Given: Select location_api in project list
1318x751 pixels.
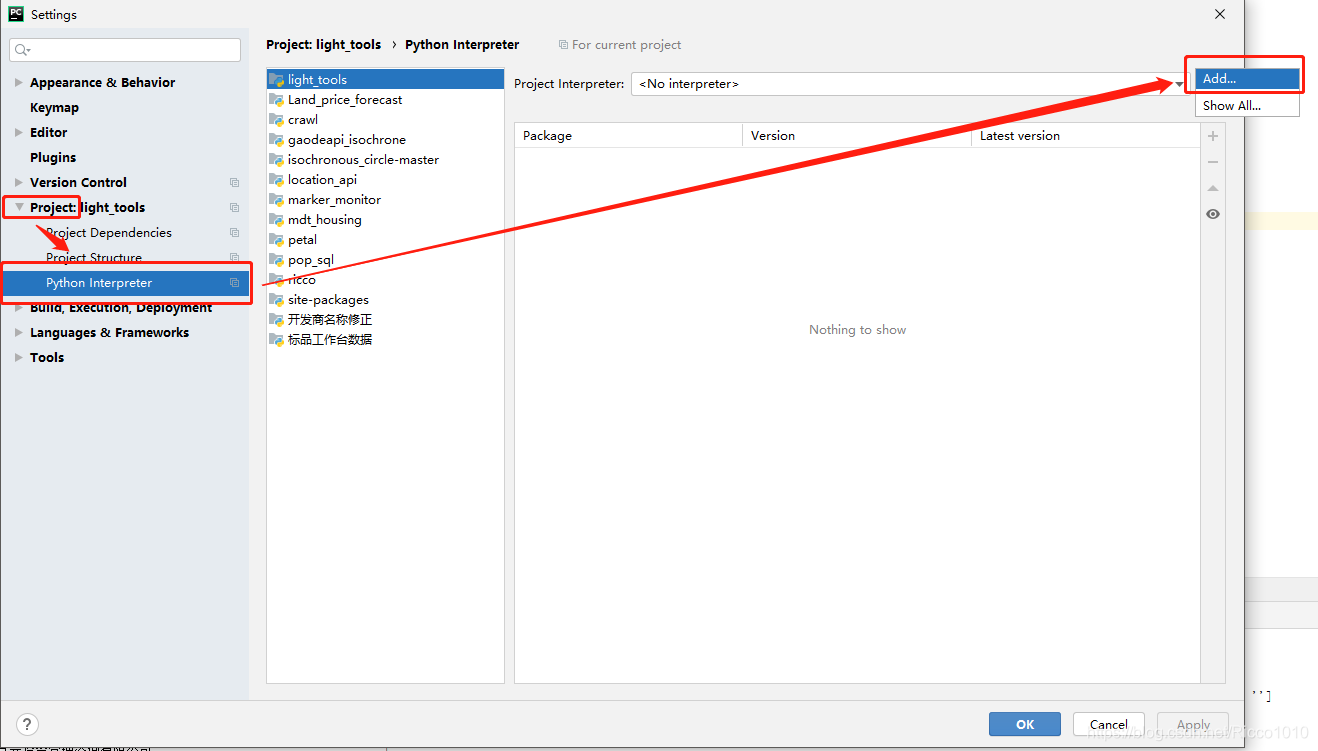Looking at the screenshot, I should 386,180.
